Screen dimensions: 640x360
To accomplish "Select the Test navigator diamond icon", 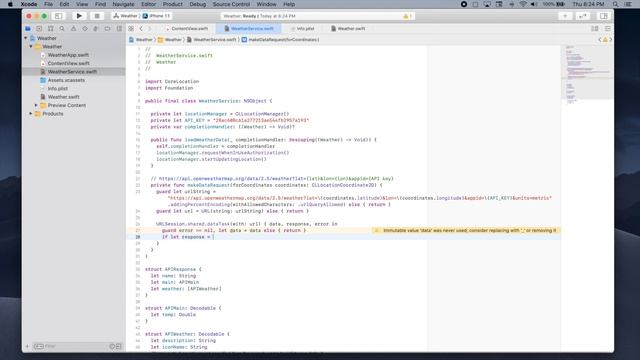I will 85,29.
